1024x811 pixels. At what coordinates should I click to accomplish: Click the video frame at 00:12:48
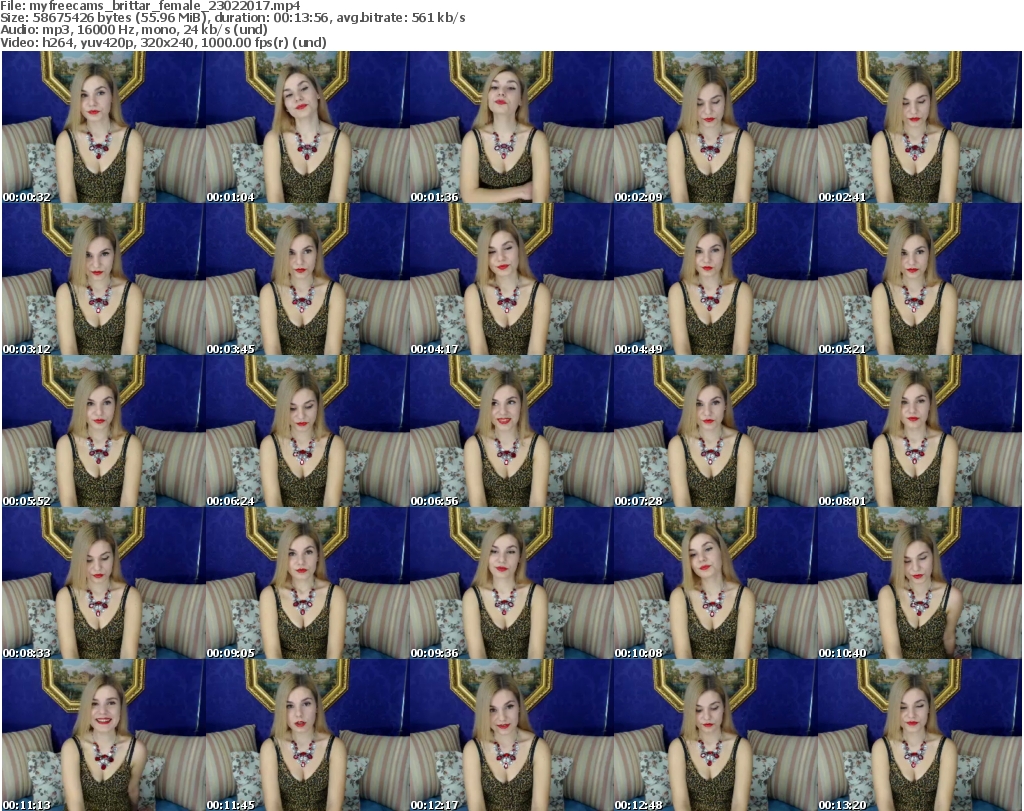pos(715,735)
